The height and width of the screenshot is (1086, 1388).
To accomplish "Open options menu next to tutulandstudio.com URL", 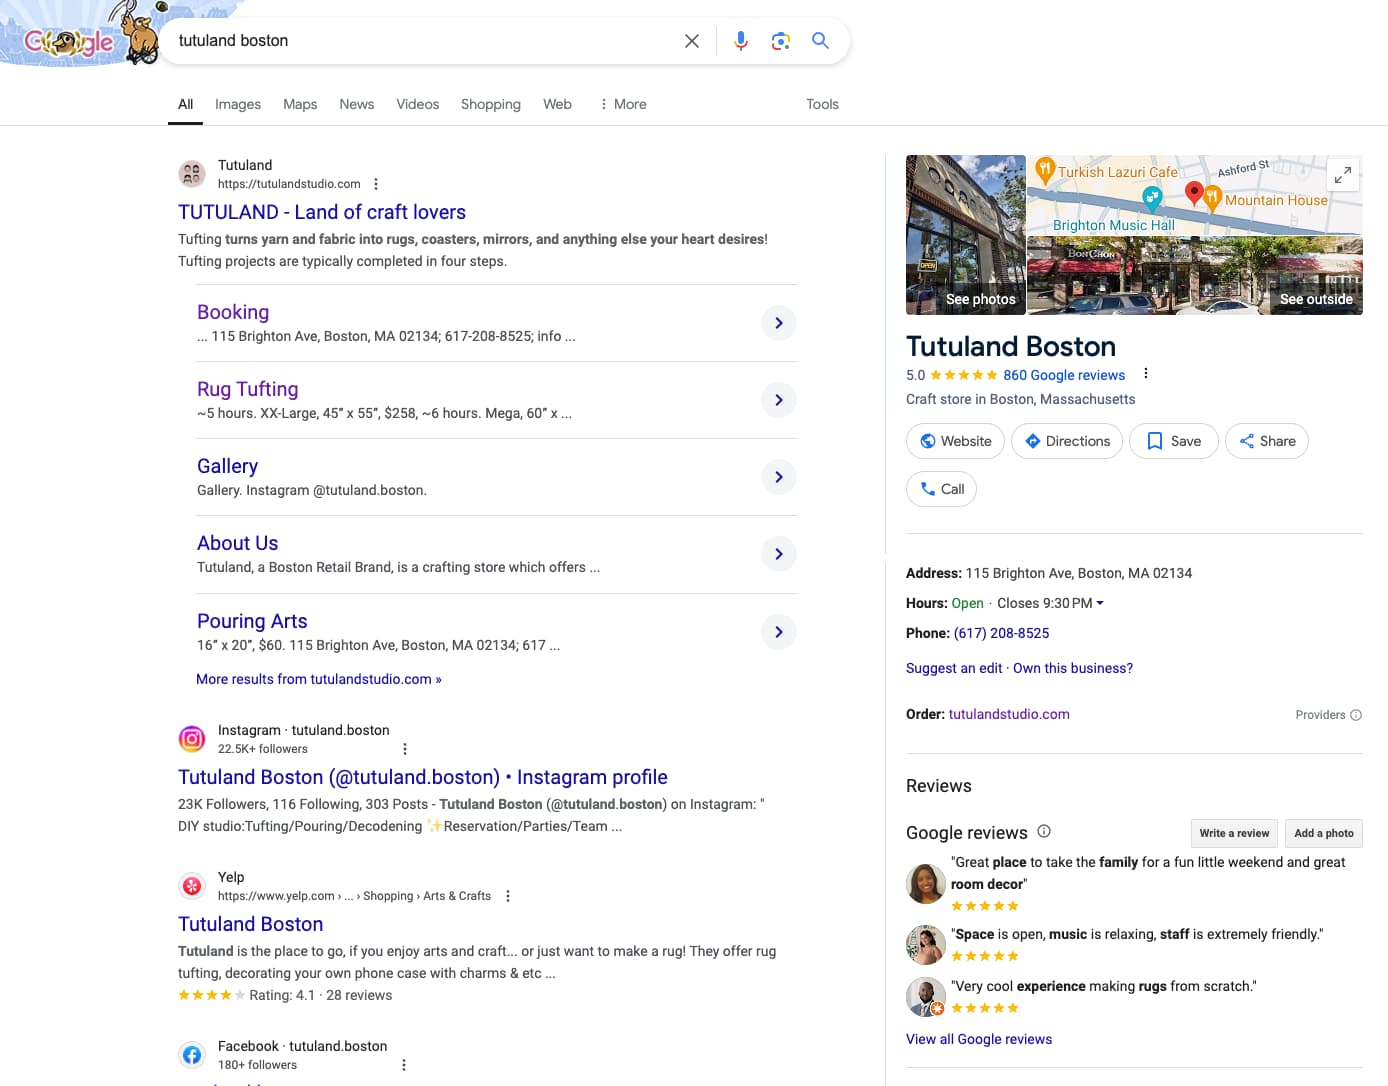I will point(376,184).
